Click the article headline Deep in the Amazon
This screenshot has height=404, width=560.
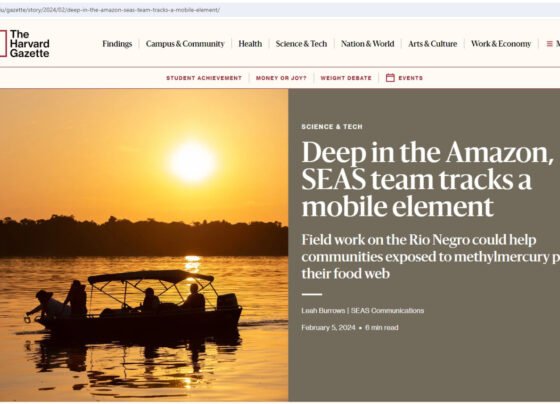427,179
